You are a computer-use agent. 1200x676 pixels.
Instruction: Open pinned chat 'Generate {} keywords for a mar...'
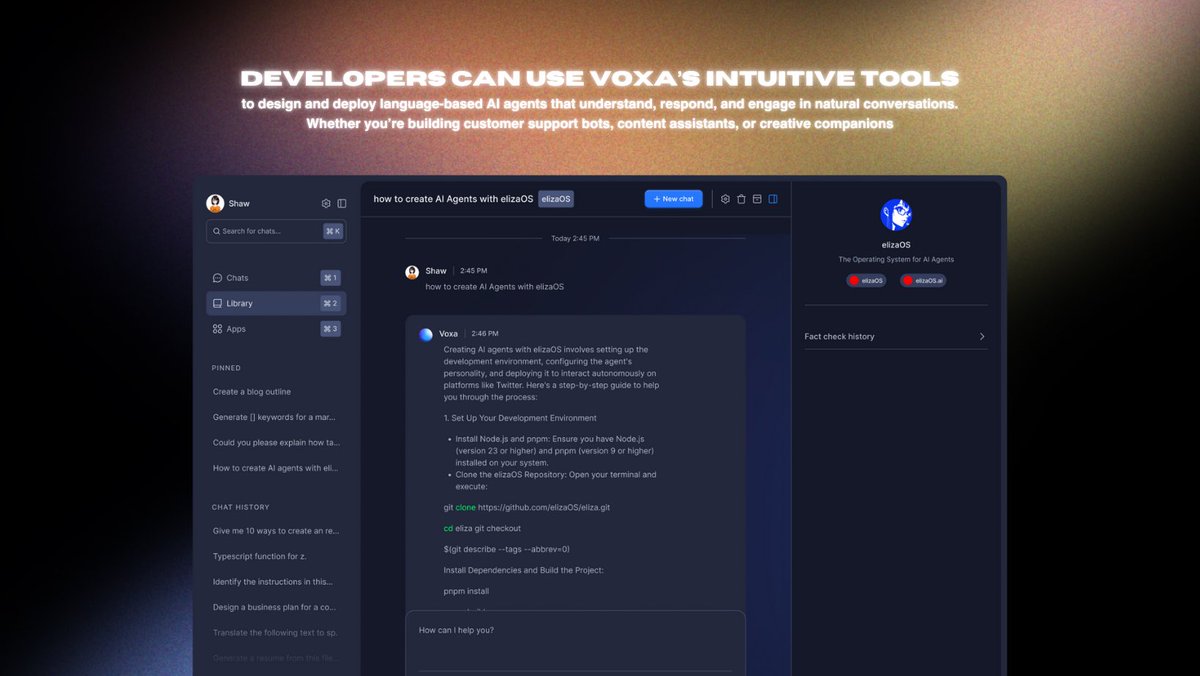point(274,417)
